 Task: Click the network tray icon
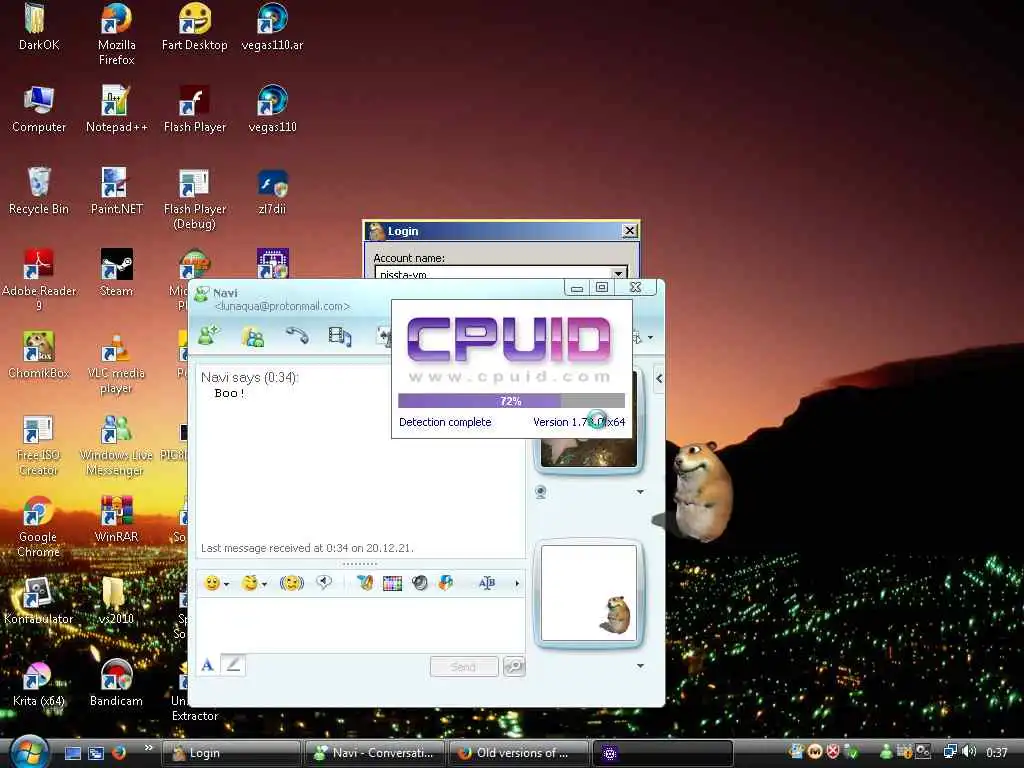click(x=950, y=752)
